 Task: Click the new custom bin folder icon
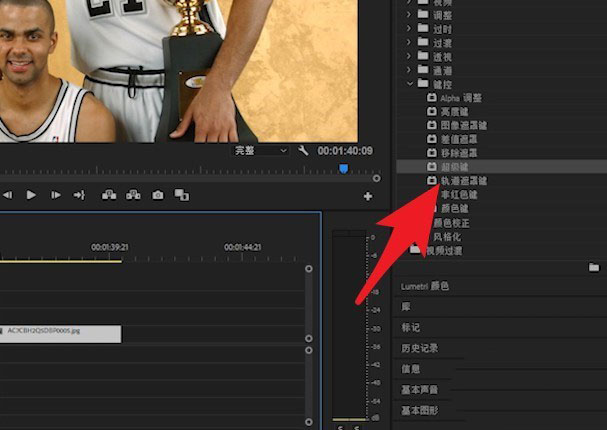[x=594, y=267]
